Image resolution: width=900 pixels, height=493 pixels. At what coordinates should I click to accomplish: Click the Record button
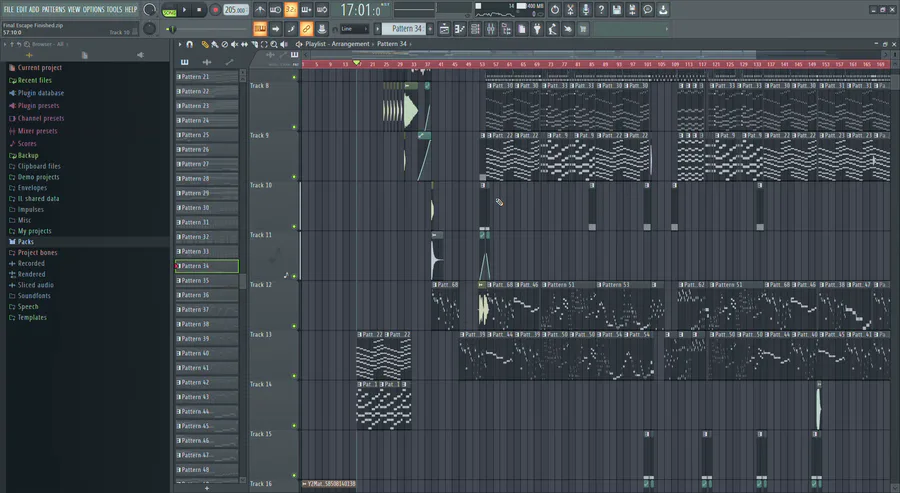point(215,10)
